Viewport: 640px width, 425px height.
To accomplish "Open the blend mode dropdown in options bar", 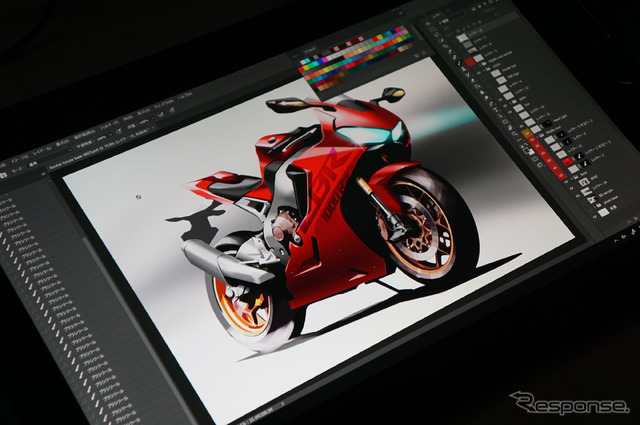I will [x=51, y=157].
